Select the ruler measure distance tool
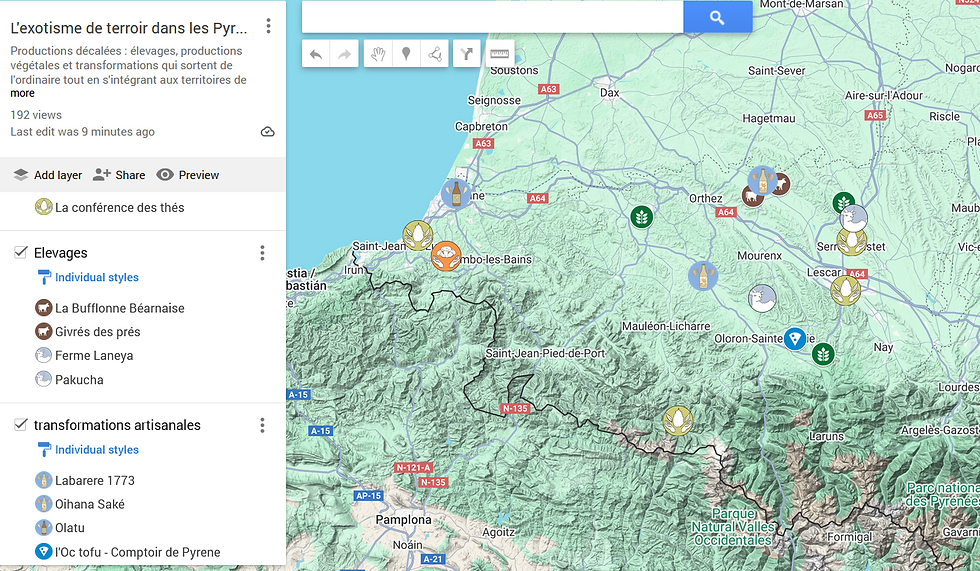Screen dimensions: 980x571 coord(499,54)
